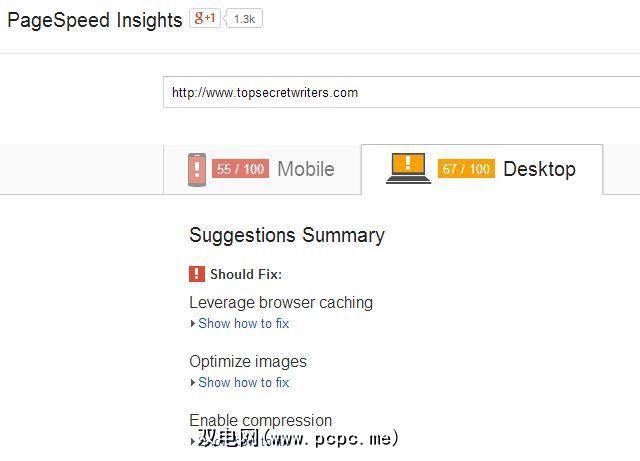
Task: Select the Desktop tab label
Action: click(539, 169)
